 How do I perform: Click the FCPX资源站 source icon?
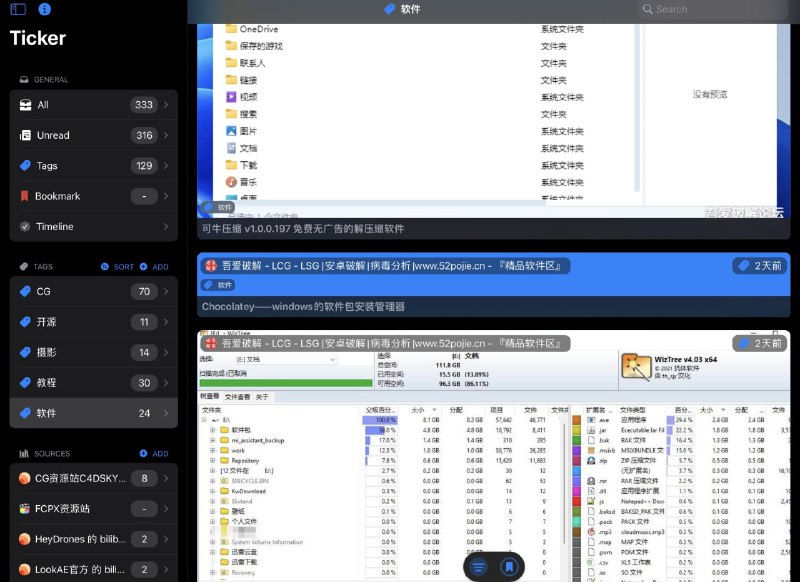click(x=24, y=509)
